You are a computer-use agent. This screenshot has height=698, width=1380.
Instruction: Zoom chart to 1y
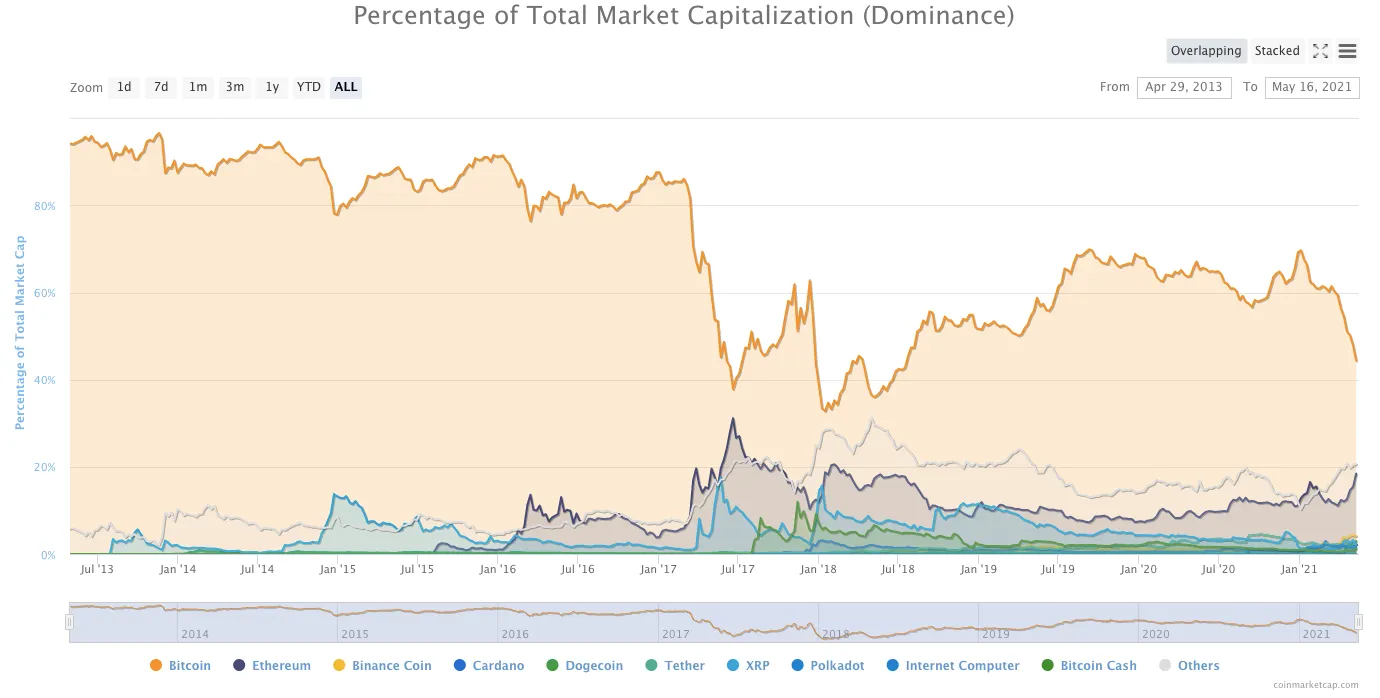[272, 87]
